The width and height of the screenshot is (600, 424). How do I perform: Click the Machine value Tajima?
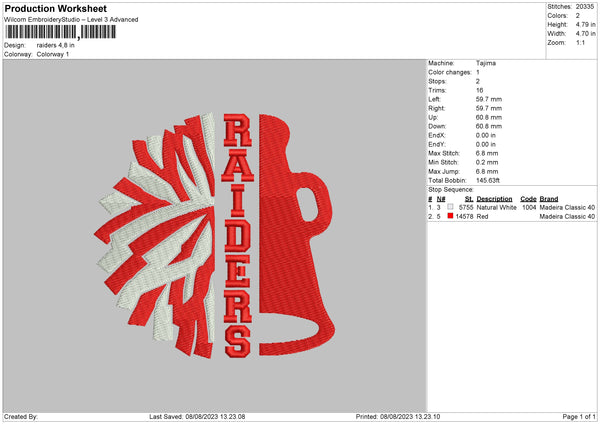pos(486,63)
